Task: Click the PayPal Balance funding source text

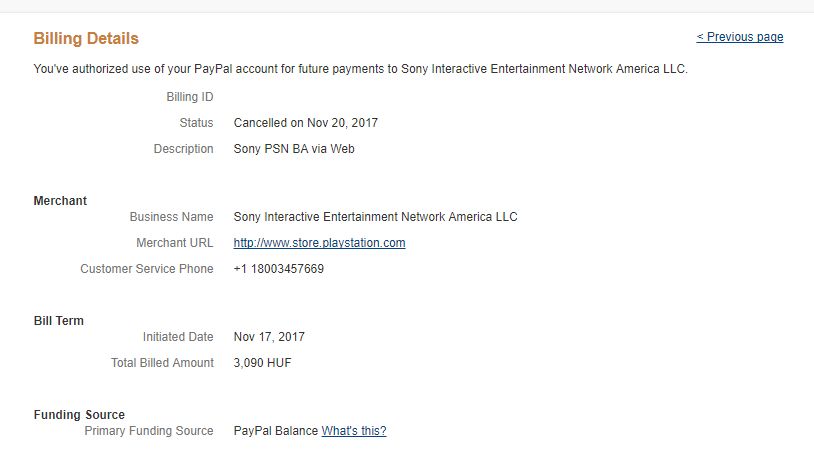Action: coord(275,431)
